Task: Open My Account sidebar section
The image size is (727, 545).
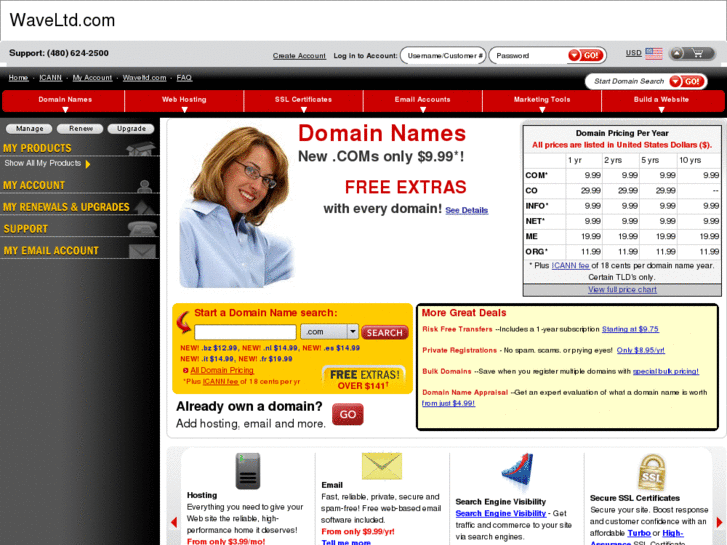Action: [x=34, y=186]
